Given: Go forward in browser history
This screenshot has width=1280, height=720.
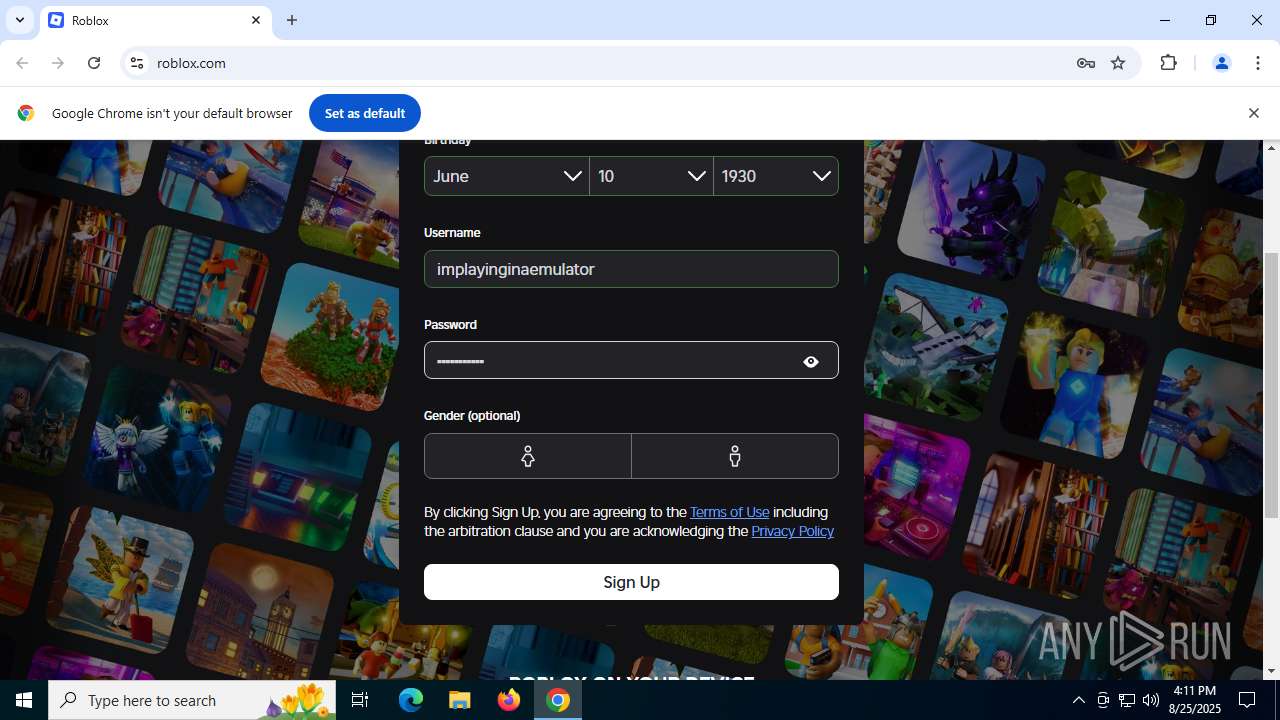Looking at the screenshot, I should tap(58, 63).
